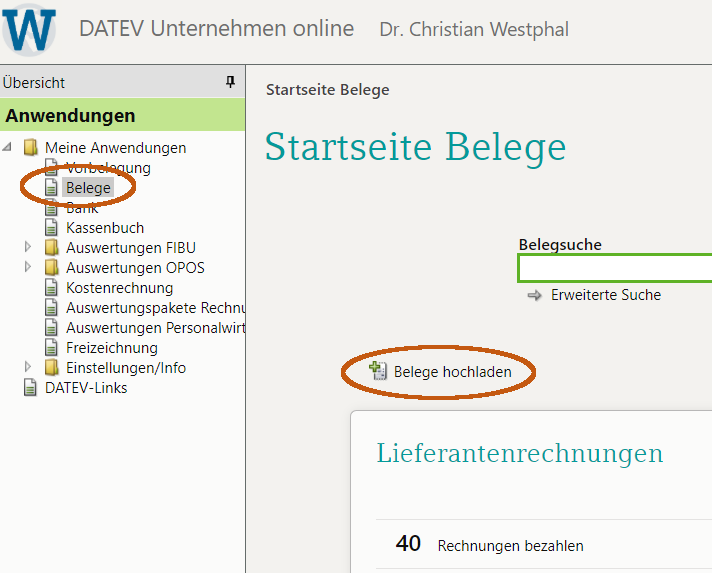712x573 pixels.
Task: Click the Dr. Christian Westphal header name
Action: click(474, 30)
